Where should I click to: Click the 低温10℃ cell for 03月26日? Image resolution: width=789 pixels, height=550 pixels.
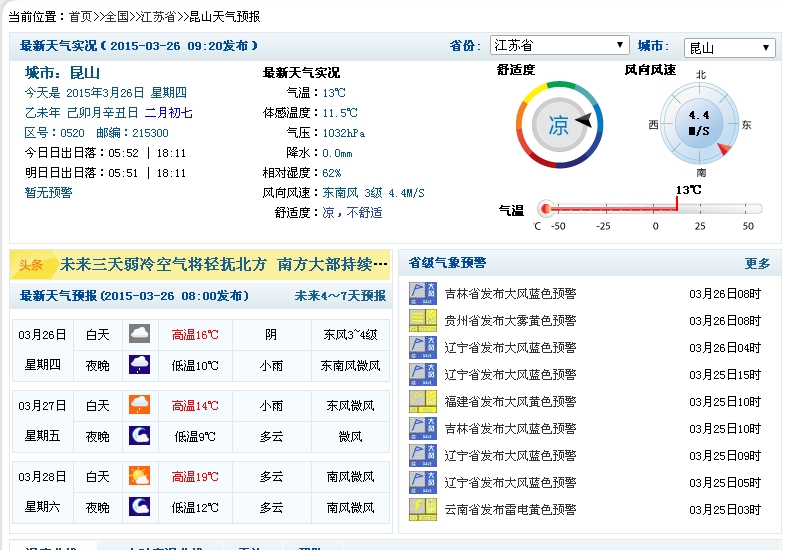click(x=195, y=366)
